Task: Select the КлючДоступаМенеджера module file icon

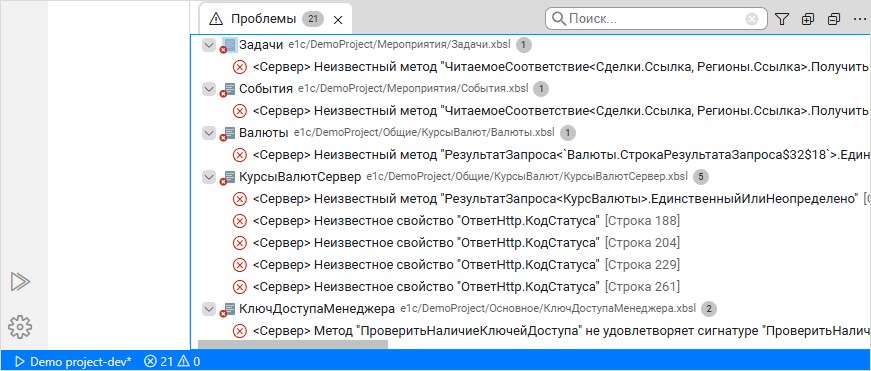Action: point(228,309)
